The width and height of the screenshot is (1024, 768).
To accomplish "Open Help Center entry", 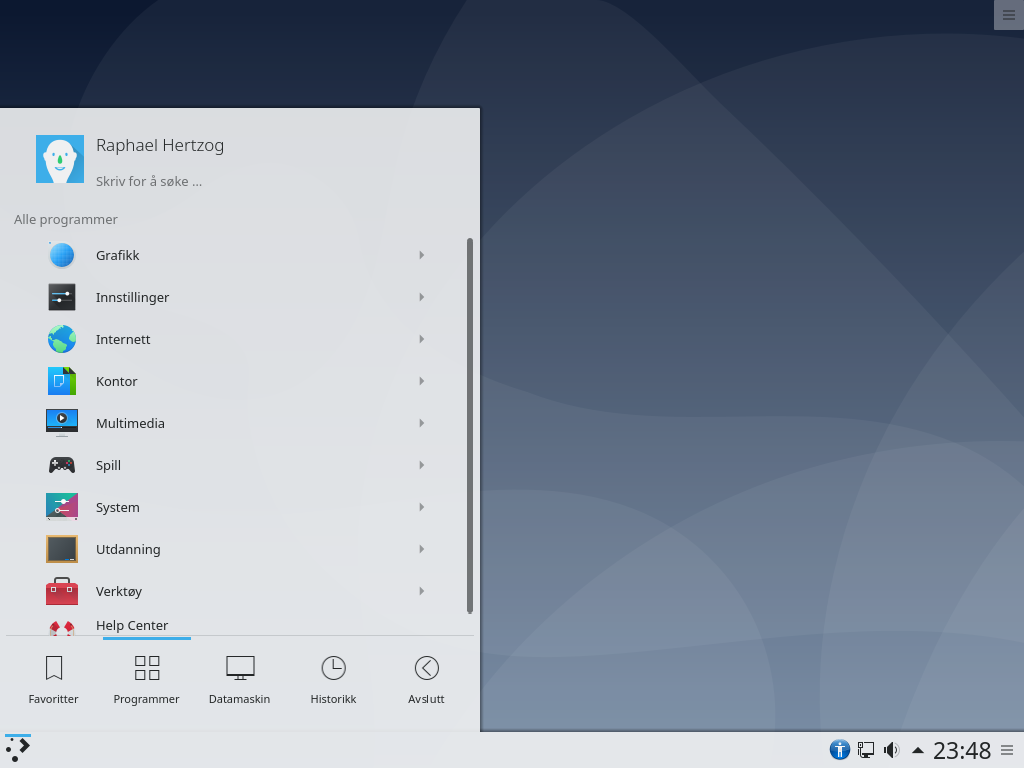I will 132,626.
